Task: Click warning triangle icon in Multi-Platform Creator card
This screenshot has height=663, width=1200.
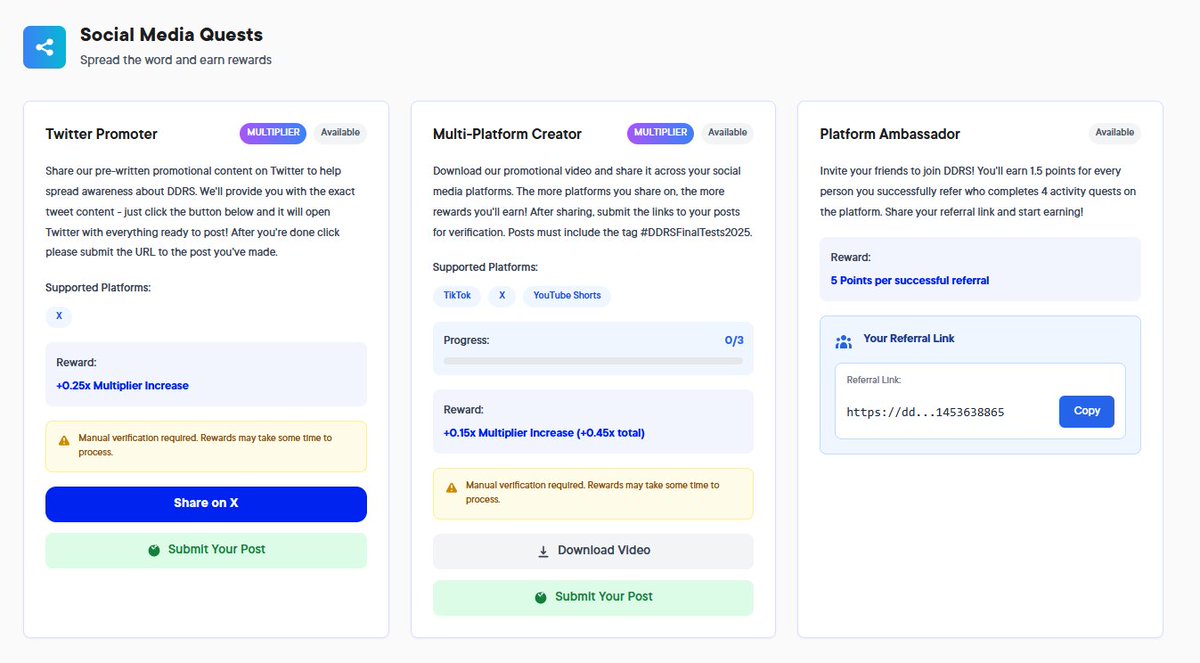Action: pyautogui.click(x=451, y=487)
